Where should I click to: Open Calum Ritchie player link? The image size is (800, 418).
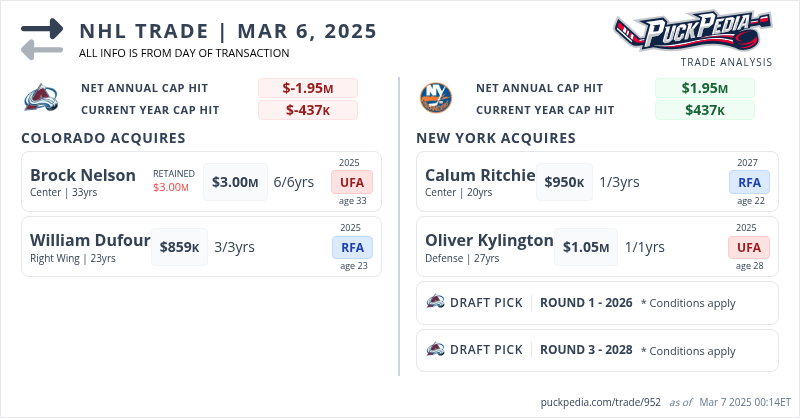point(480,175)
